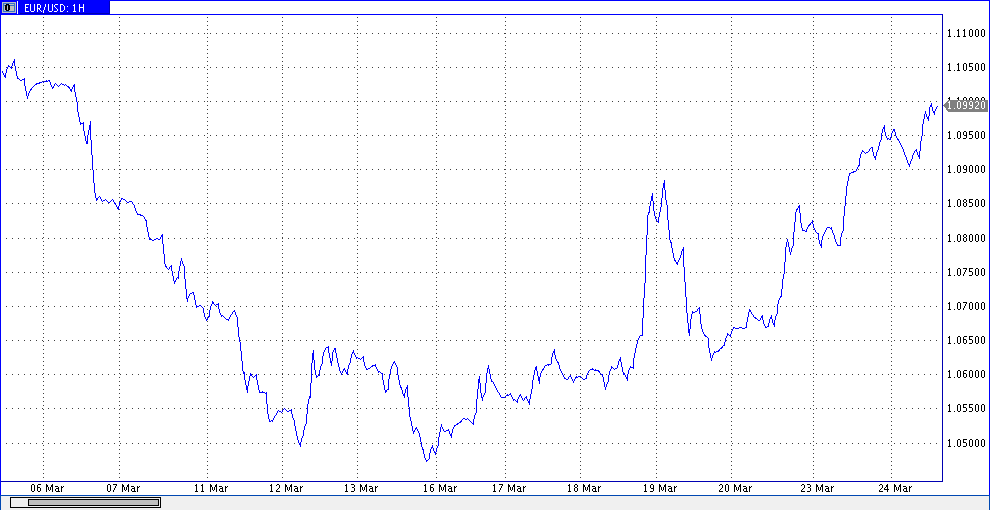Click the 12 Mar date label
The image size is (990, 510).
coord(285,489)
